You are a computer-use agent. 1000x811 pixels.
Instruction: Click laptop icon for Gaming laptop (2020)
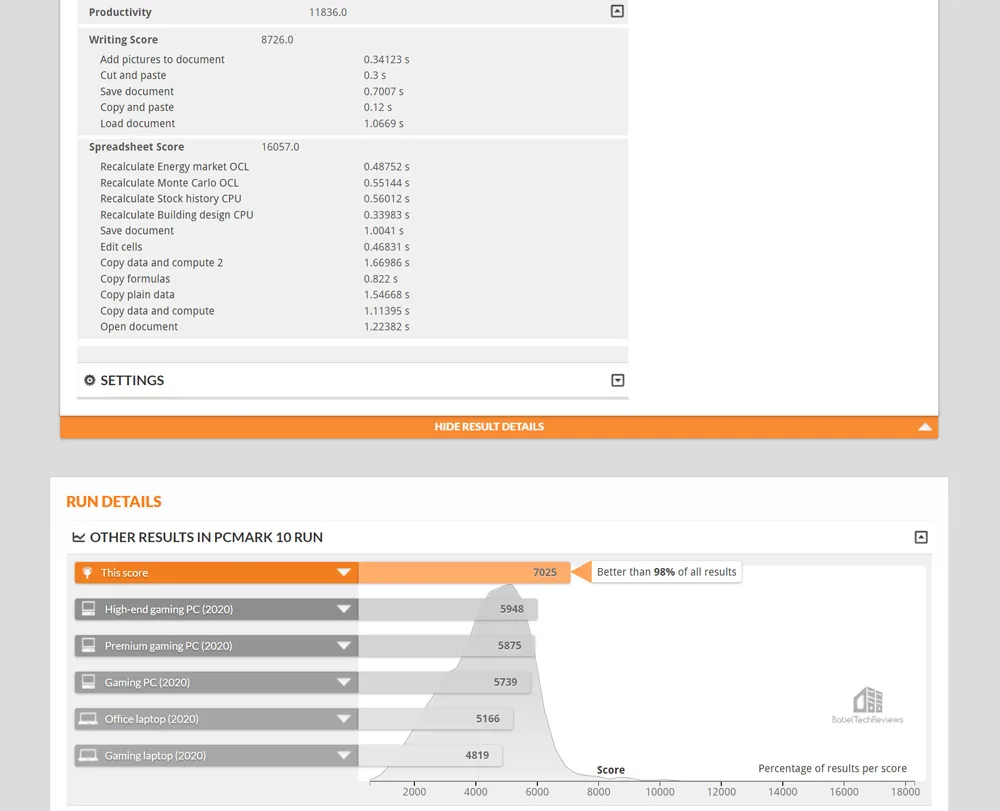point(88,756)
